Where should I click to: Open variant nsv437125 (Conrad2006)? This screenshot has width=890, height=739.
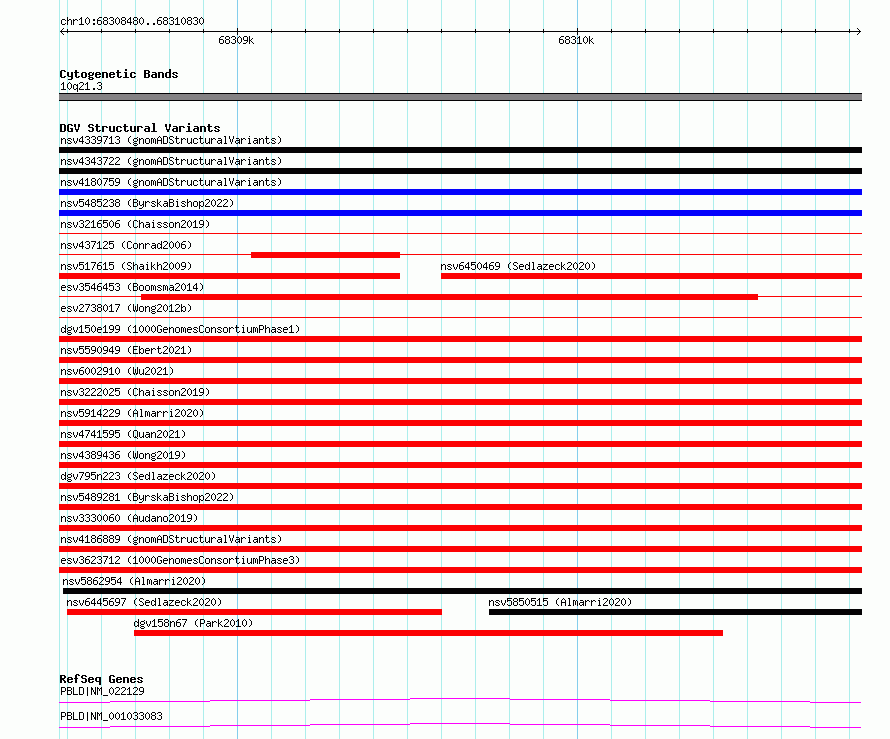click(126, 245)
